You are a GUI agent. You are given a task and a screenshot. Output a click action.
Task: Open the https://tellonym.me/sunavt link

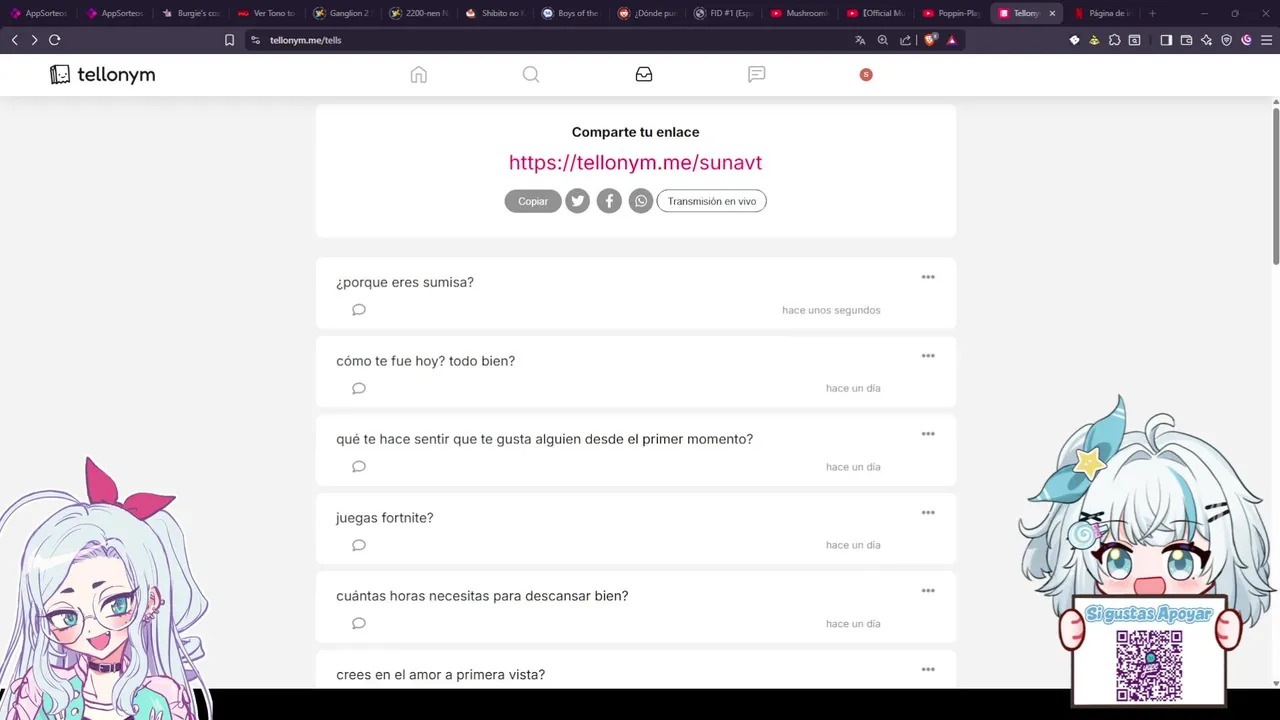tap(635, 162)
